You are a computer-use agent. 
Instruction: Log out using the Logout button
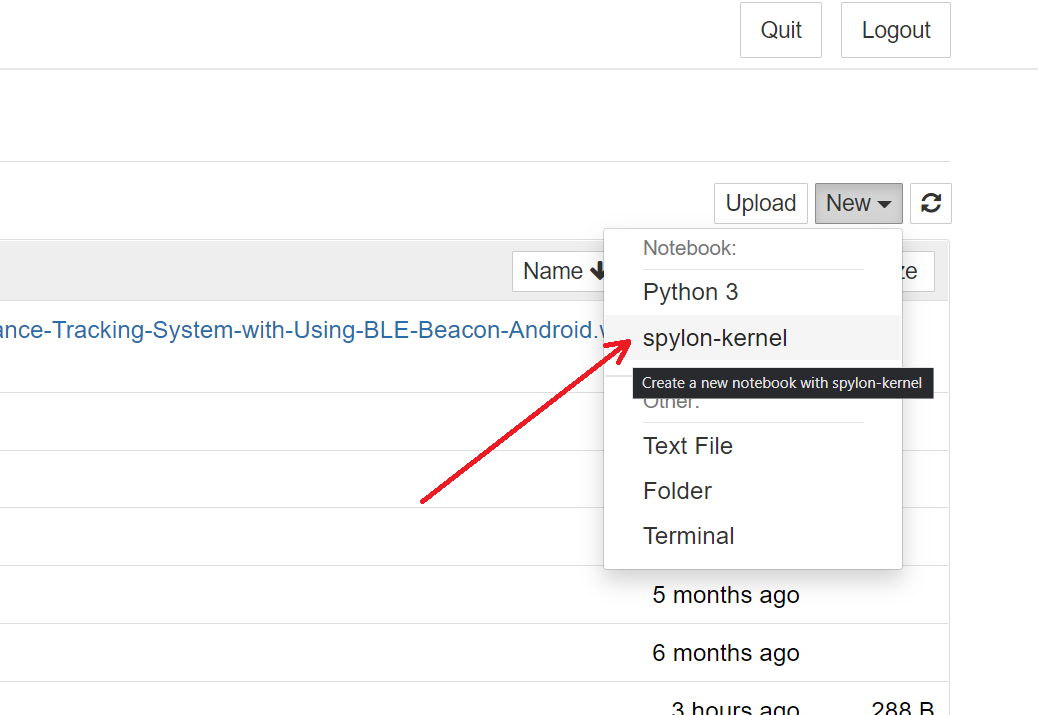click(895, 30)
